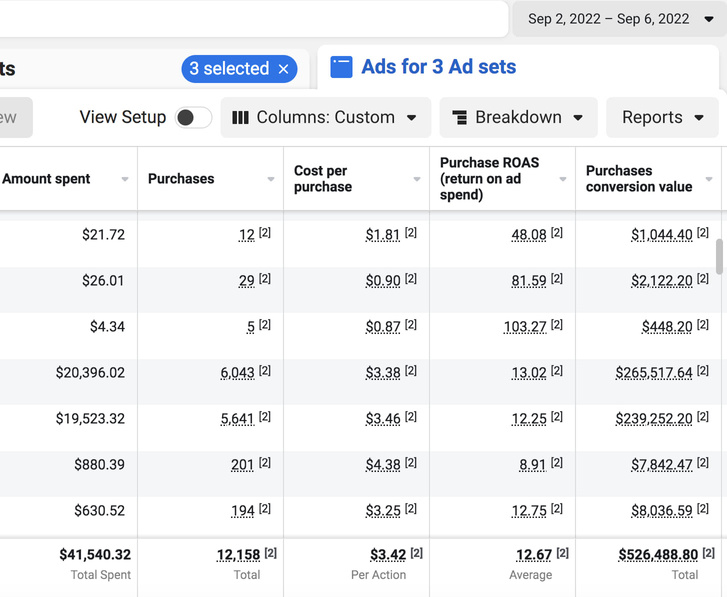This screenshot has width=727, height=597.
Task: Open the Columns: Custom dropdown
Action: [325, 117]
